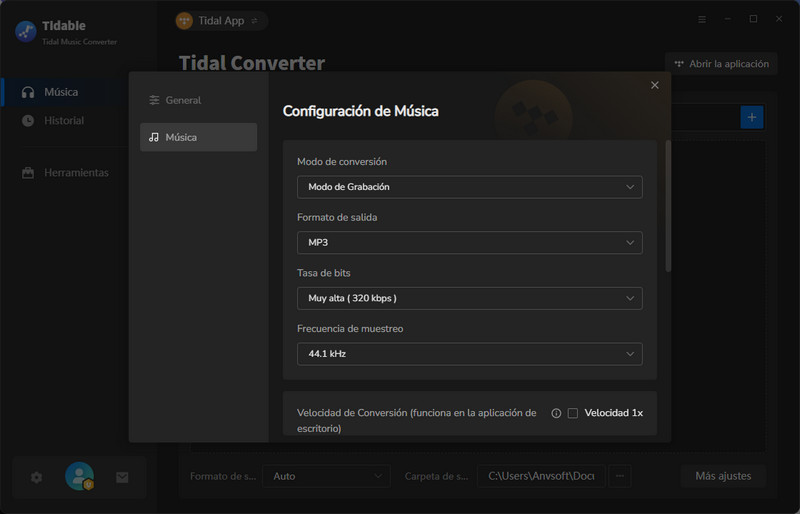800x514 pixels.
Task: Click the Tidal App selector pill
Action: tap(221, 21)
